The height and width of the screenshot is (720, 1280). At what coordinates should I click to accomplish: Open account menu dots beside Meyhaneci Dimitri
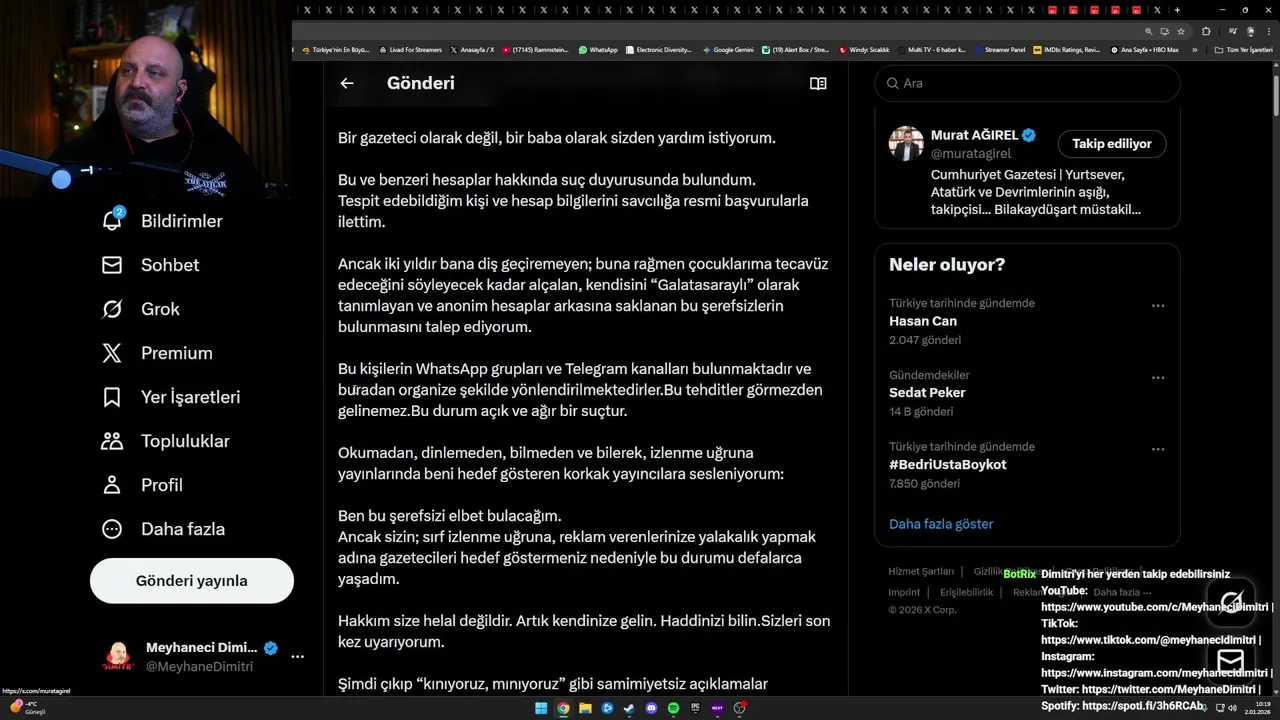pos(297,657)
